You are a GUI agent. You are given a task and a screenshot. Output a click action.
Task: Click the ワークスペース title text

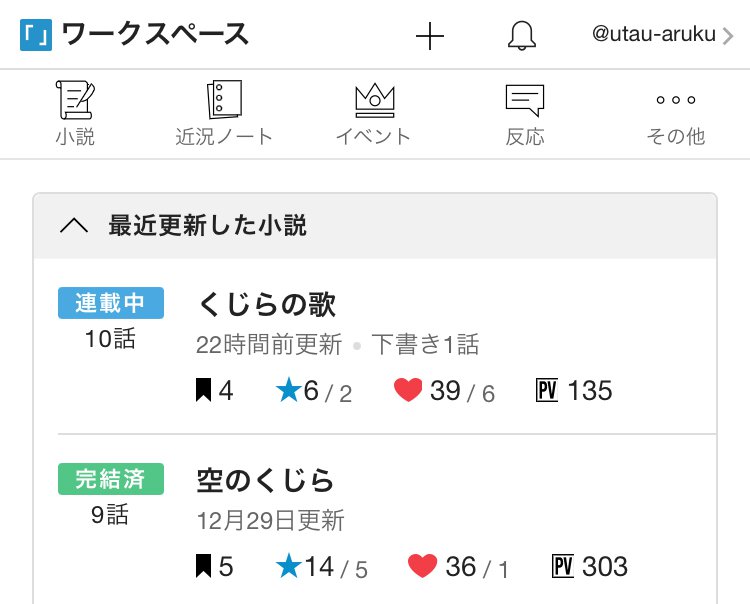[x=155, y=35]
